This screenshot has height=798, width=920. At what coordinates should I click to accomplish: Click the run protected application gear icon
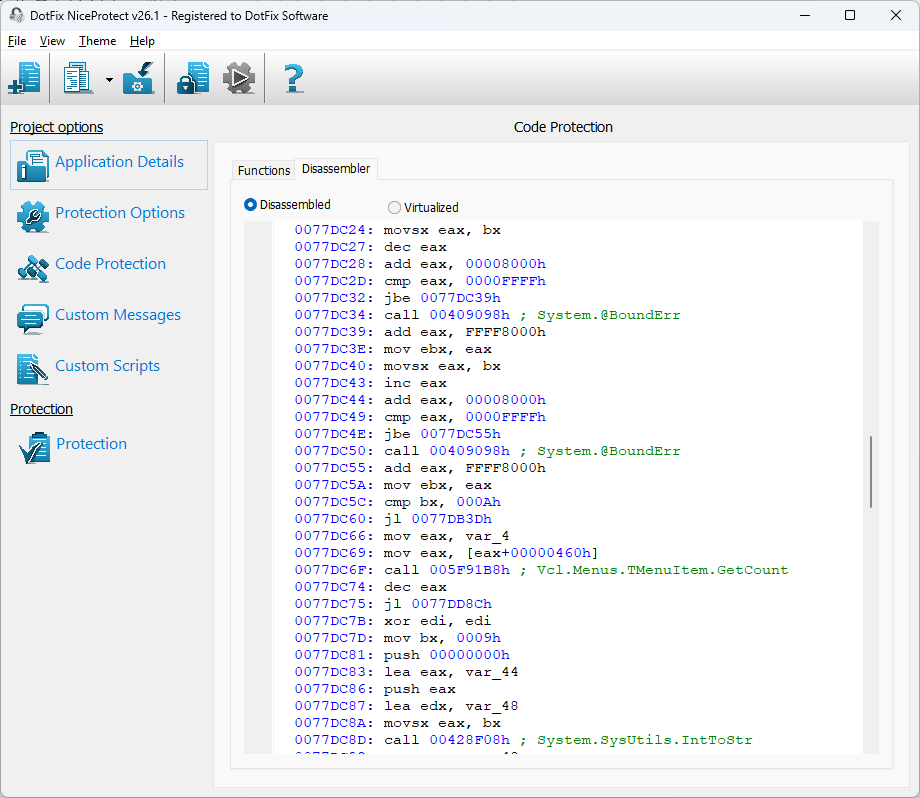coord(239,78)
